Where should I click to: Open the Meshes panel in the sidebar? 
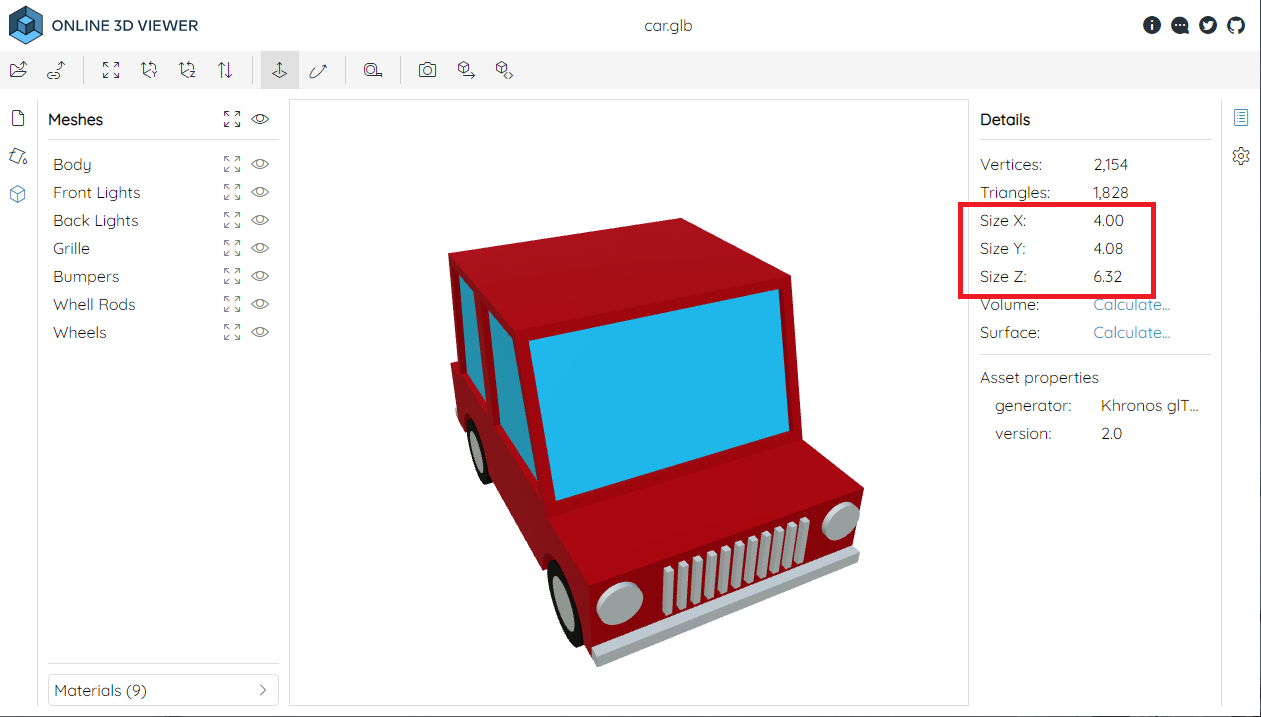point(17,194)
